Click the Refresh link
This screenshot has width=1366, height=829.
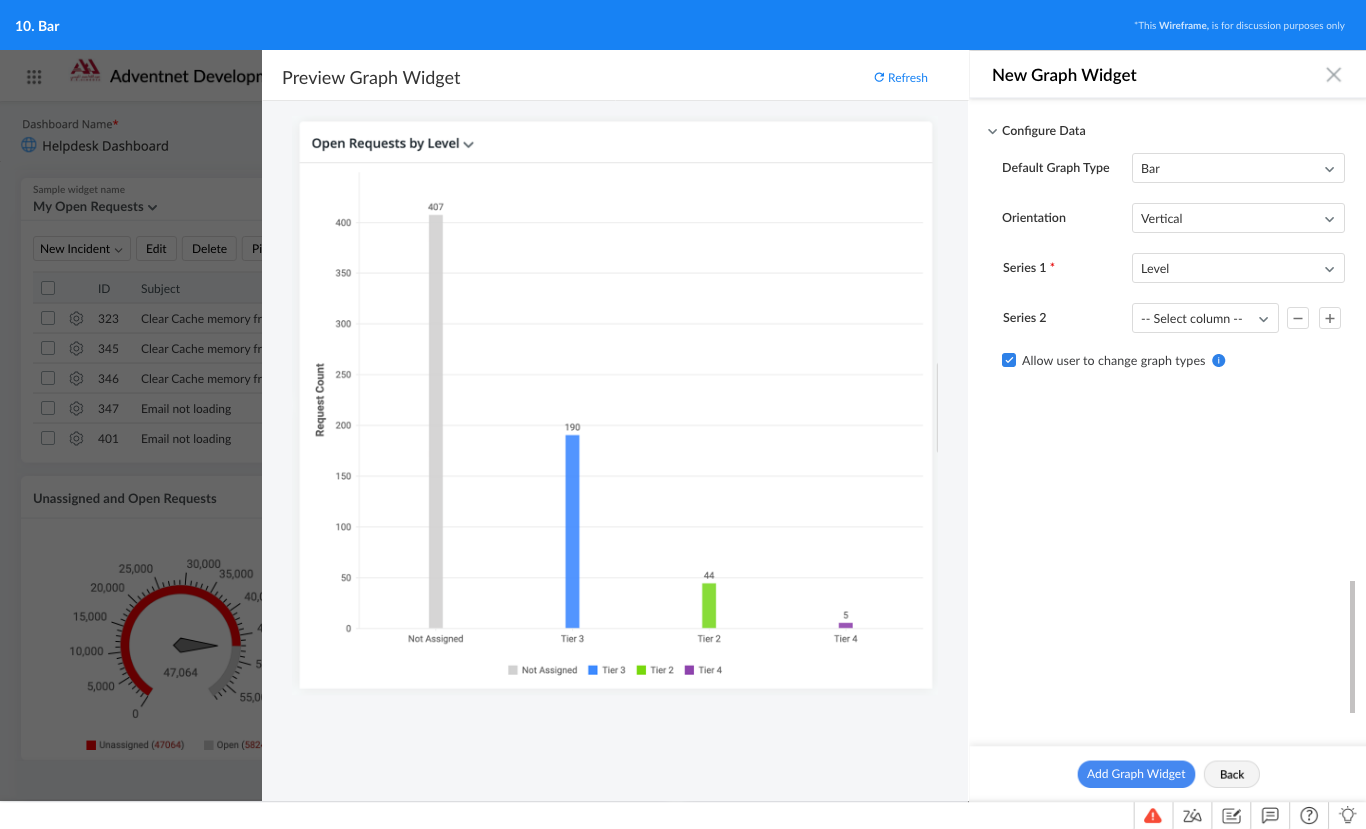(x=901, y=77)
